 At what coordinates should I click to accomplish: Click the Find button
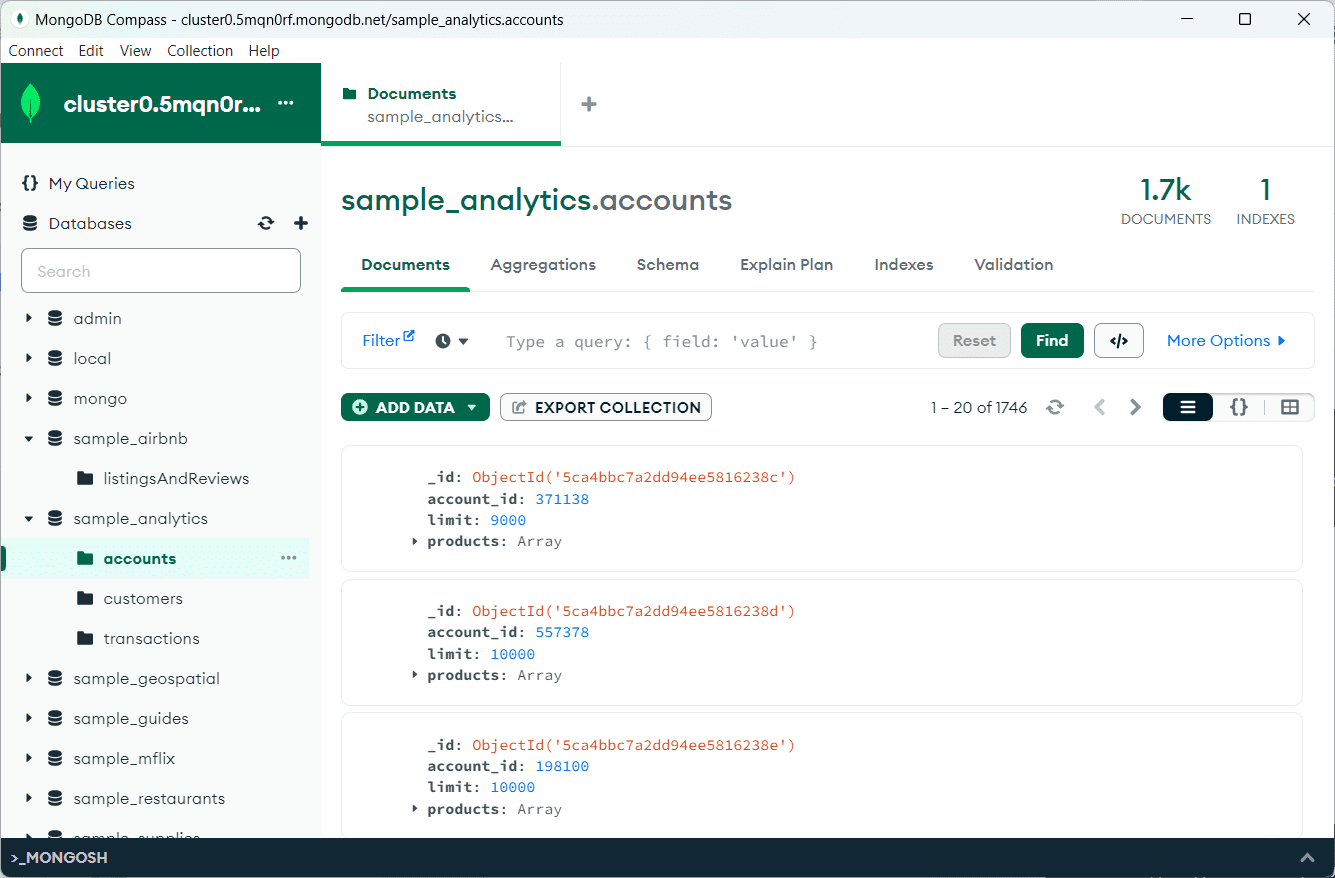[x=1052, y=340]
